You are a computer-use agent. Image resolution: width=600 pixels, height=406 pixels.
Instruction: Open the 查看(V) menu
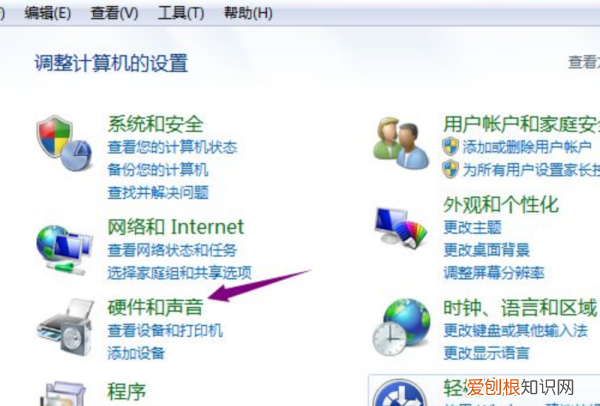pos(114,13)
